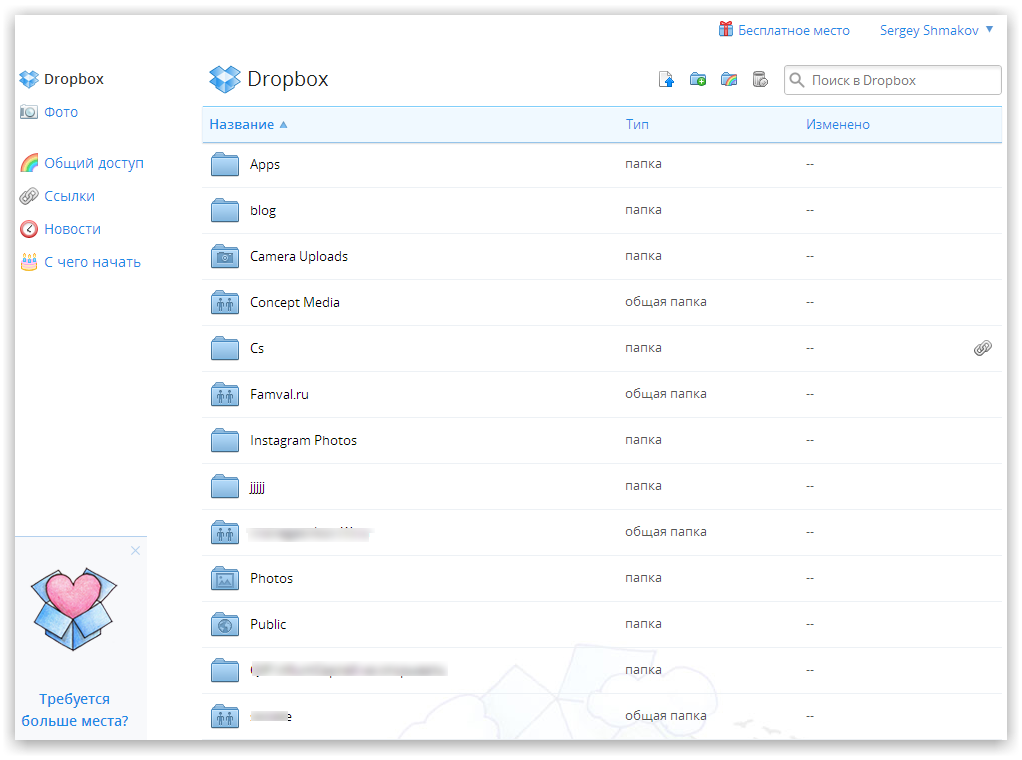Open the Photos folder name link
The height and width of the screenshot is (760, 1022).
coord(271,578)
